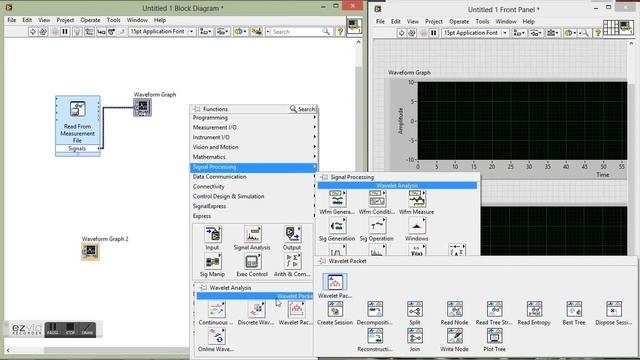Screen dimensions: 640x360
Task: Toggle highlight execution light bulb
Action: pyautogui.click(x=77, y=31)
